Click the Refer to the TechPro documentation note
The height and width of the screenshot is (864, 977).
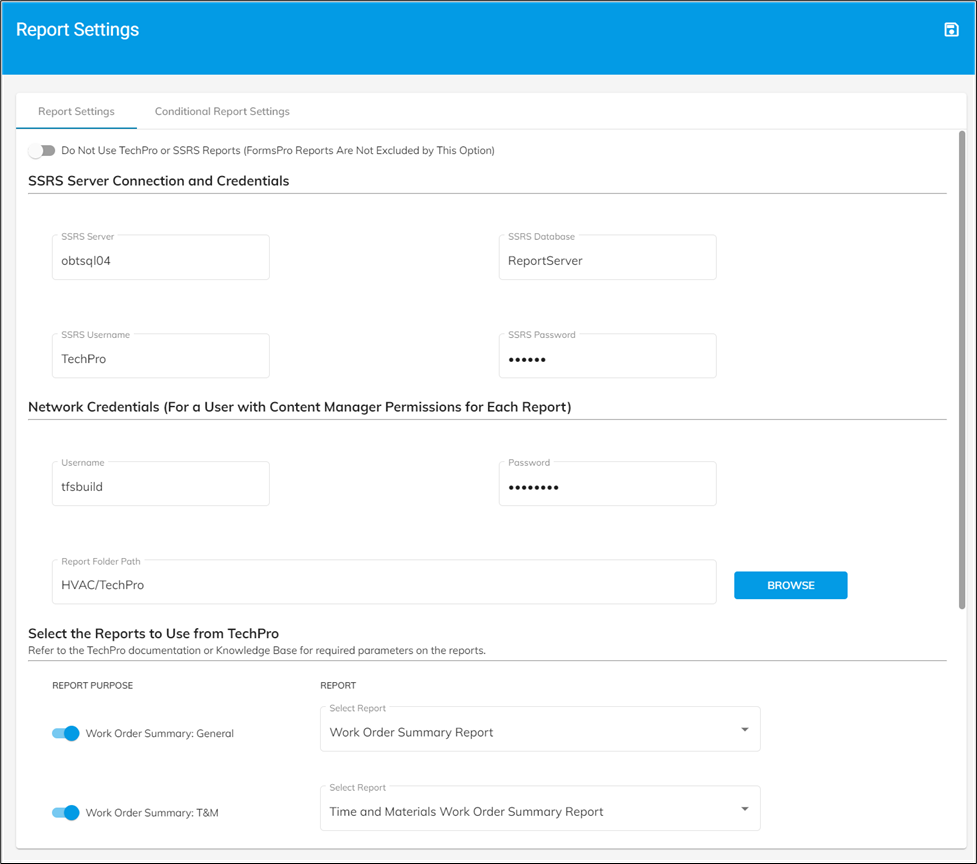pos(257,650)
